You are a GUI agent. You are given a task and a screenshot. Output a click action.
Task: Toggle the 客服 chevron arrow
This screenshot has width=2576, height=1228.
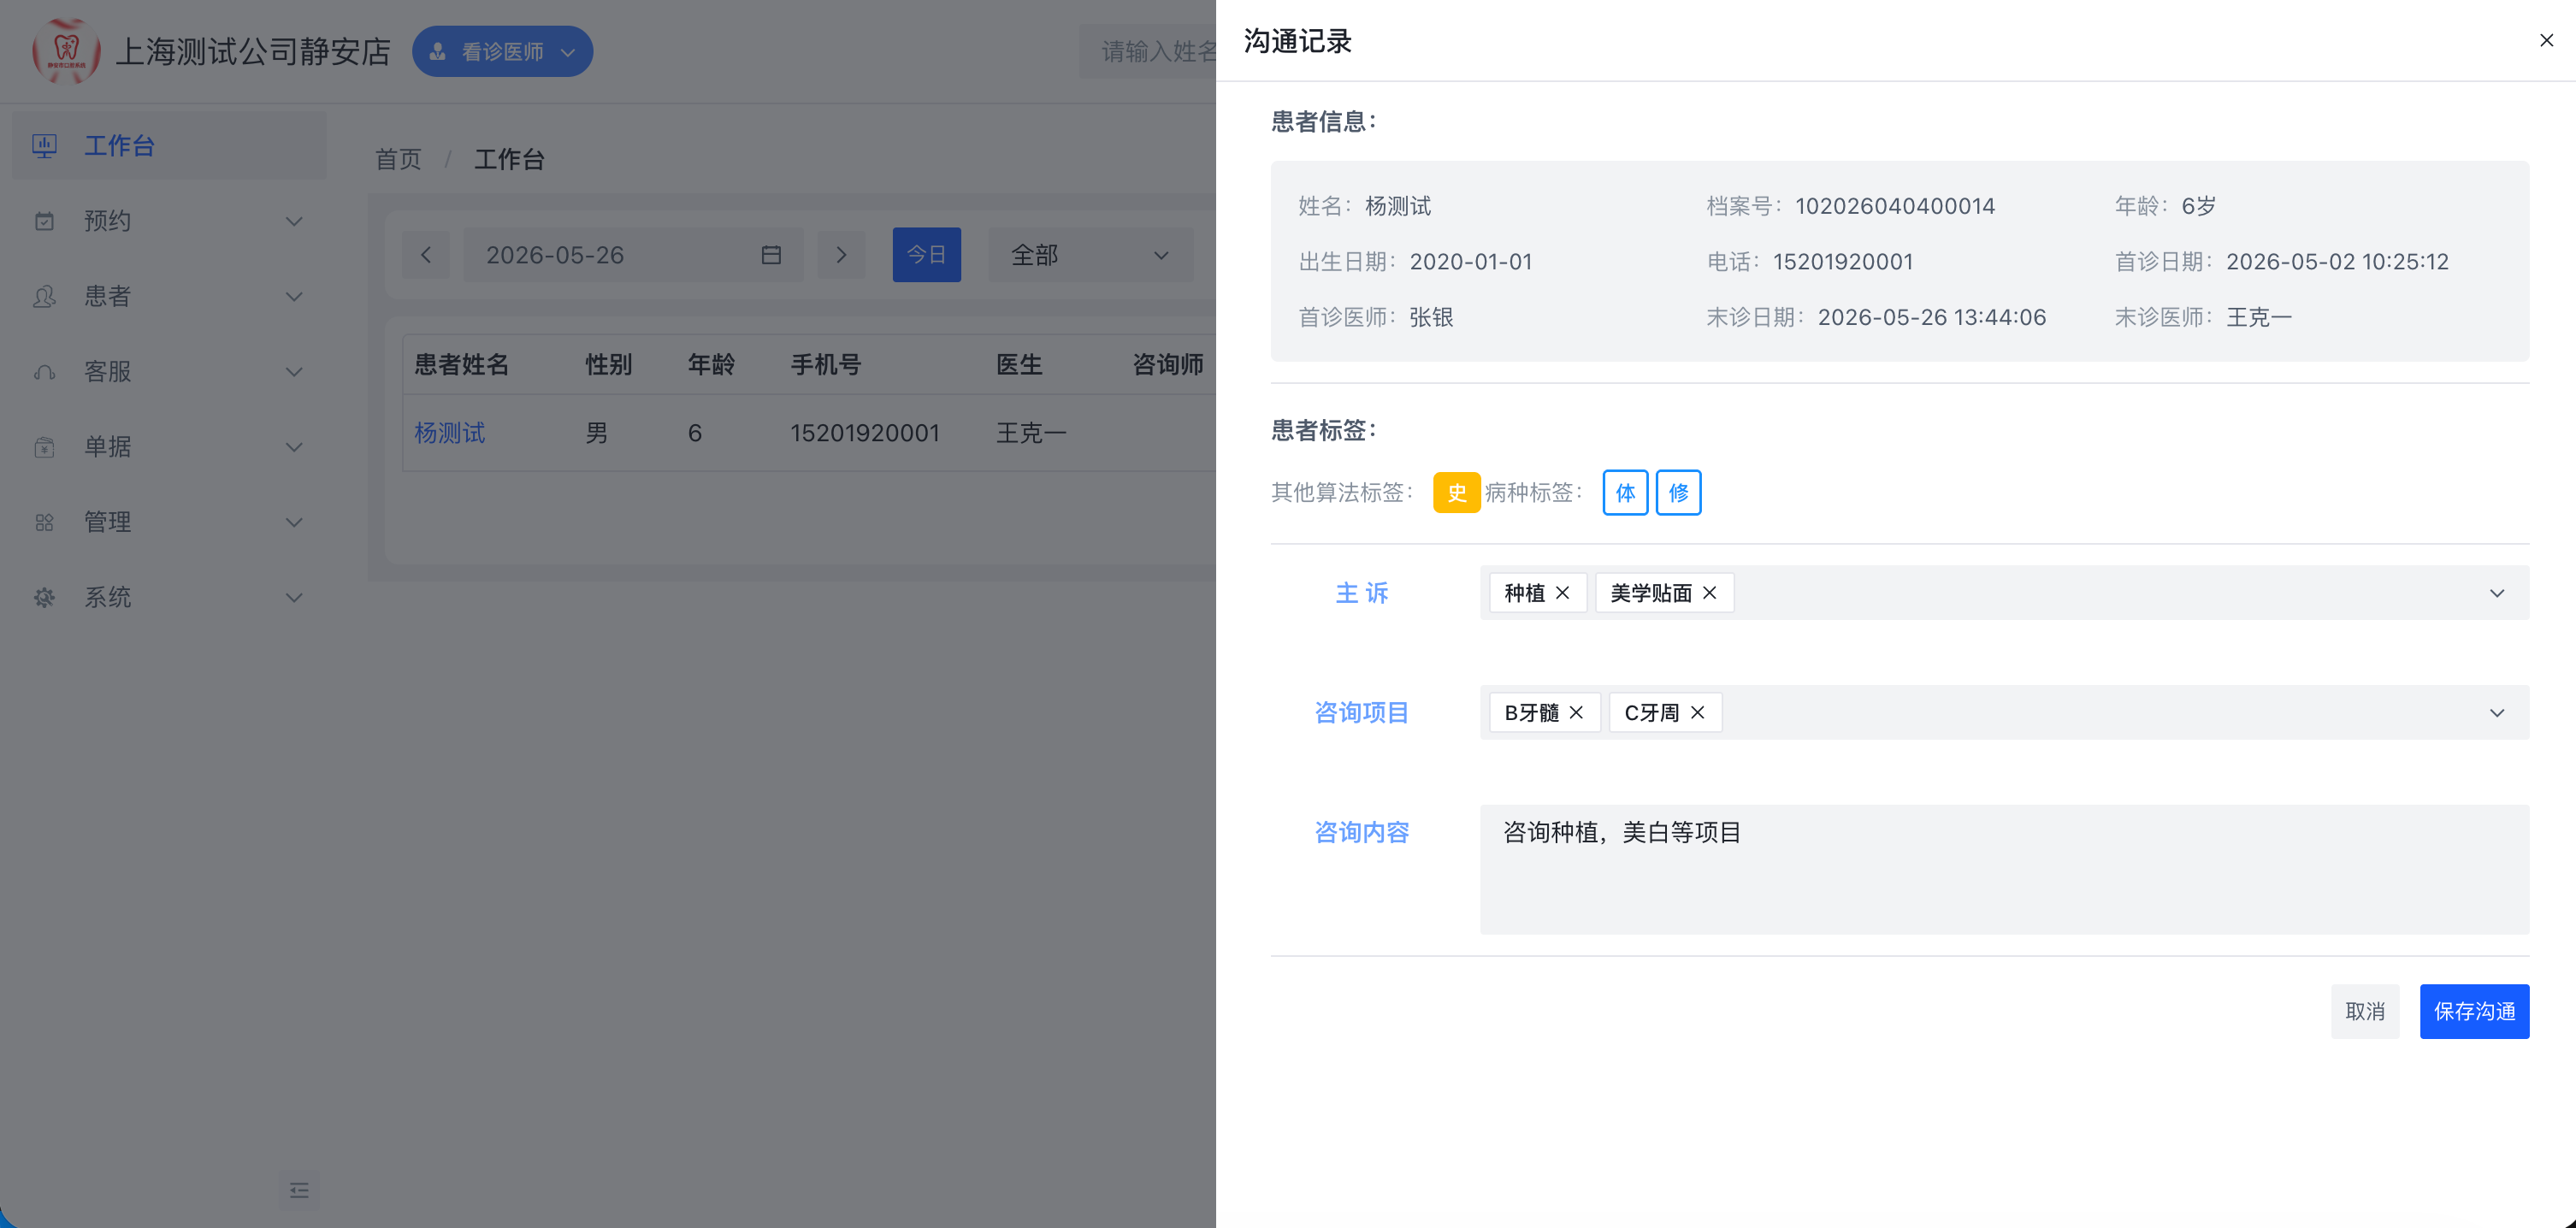point(294,371)
